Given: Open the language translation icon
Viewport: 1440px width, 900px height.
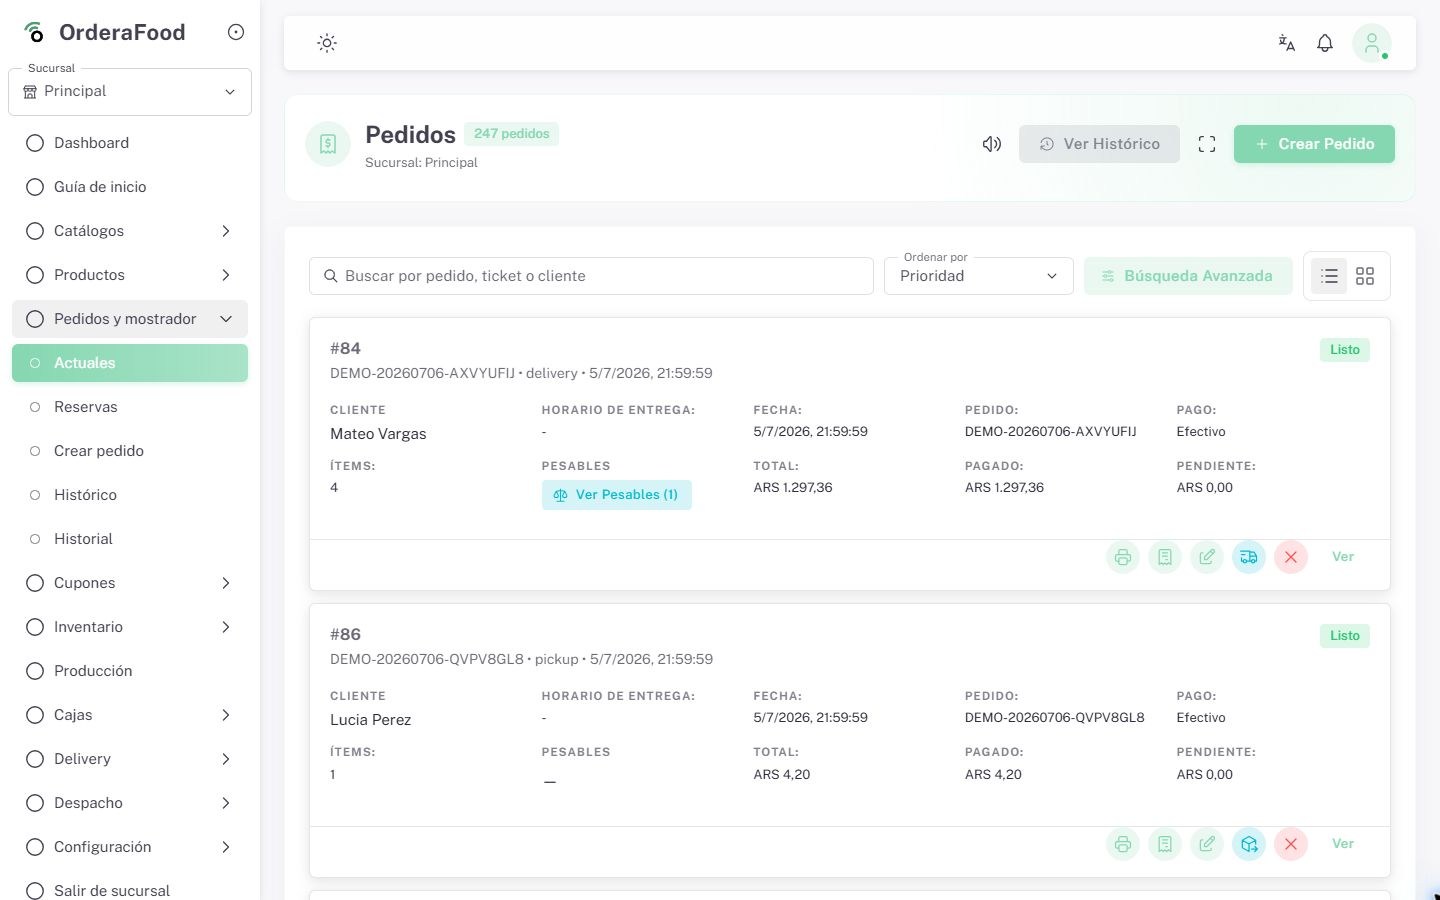Looking at the screenshot, I should point(1287,43).
